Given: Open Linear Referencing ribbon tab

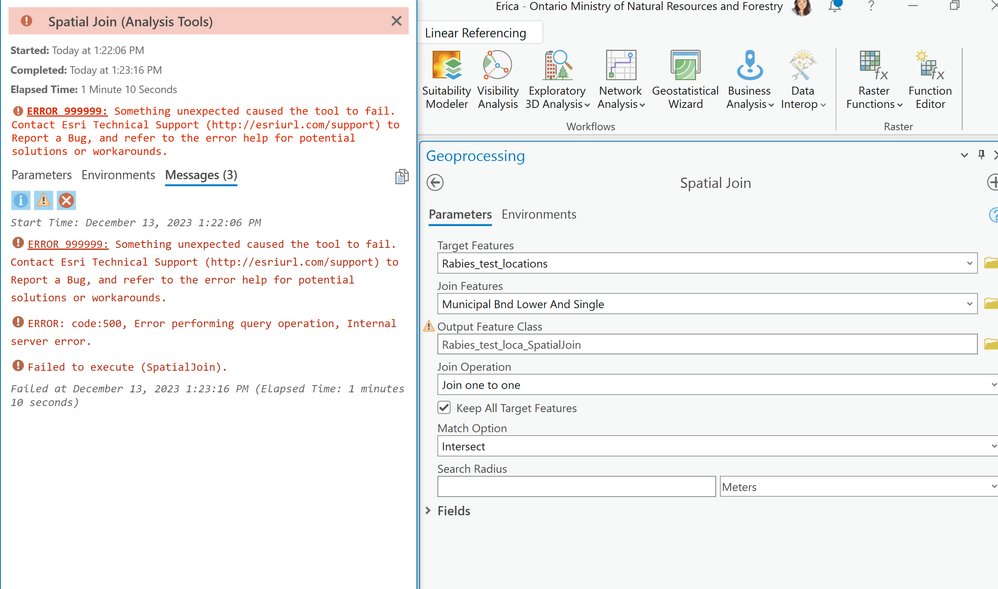Looking at the screenshot, I should tap(475, 33).
